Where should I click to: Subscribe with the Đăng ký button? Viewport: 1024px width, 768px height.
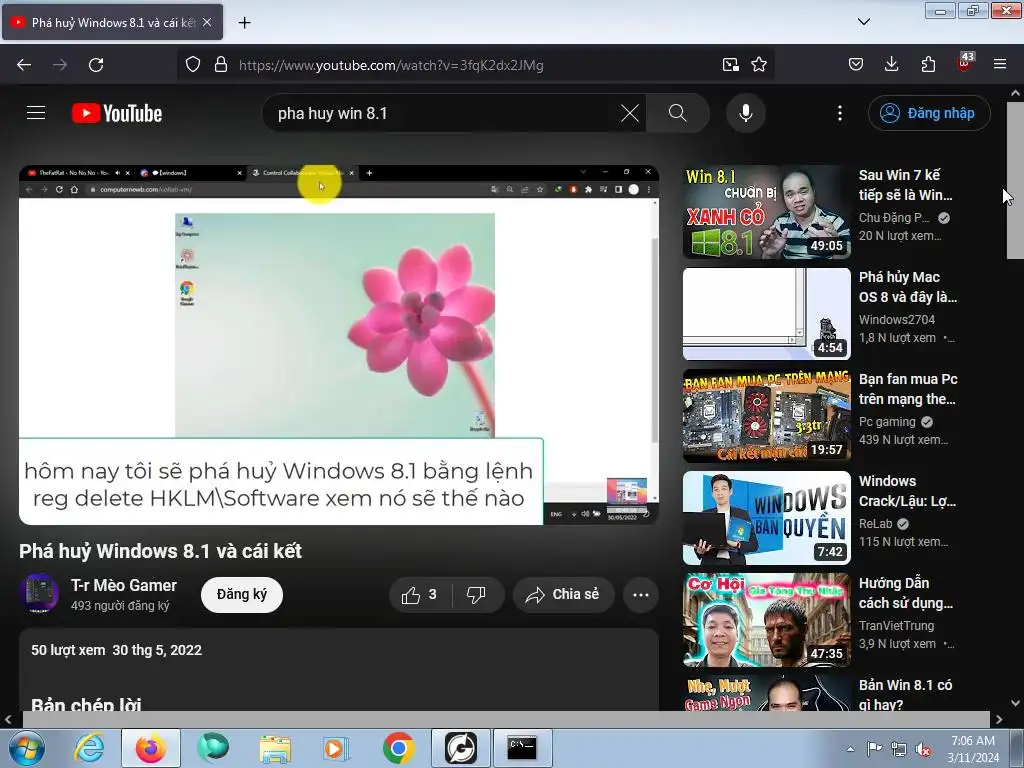(242, 594)
